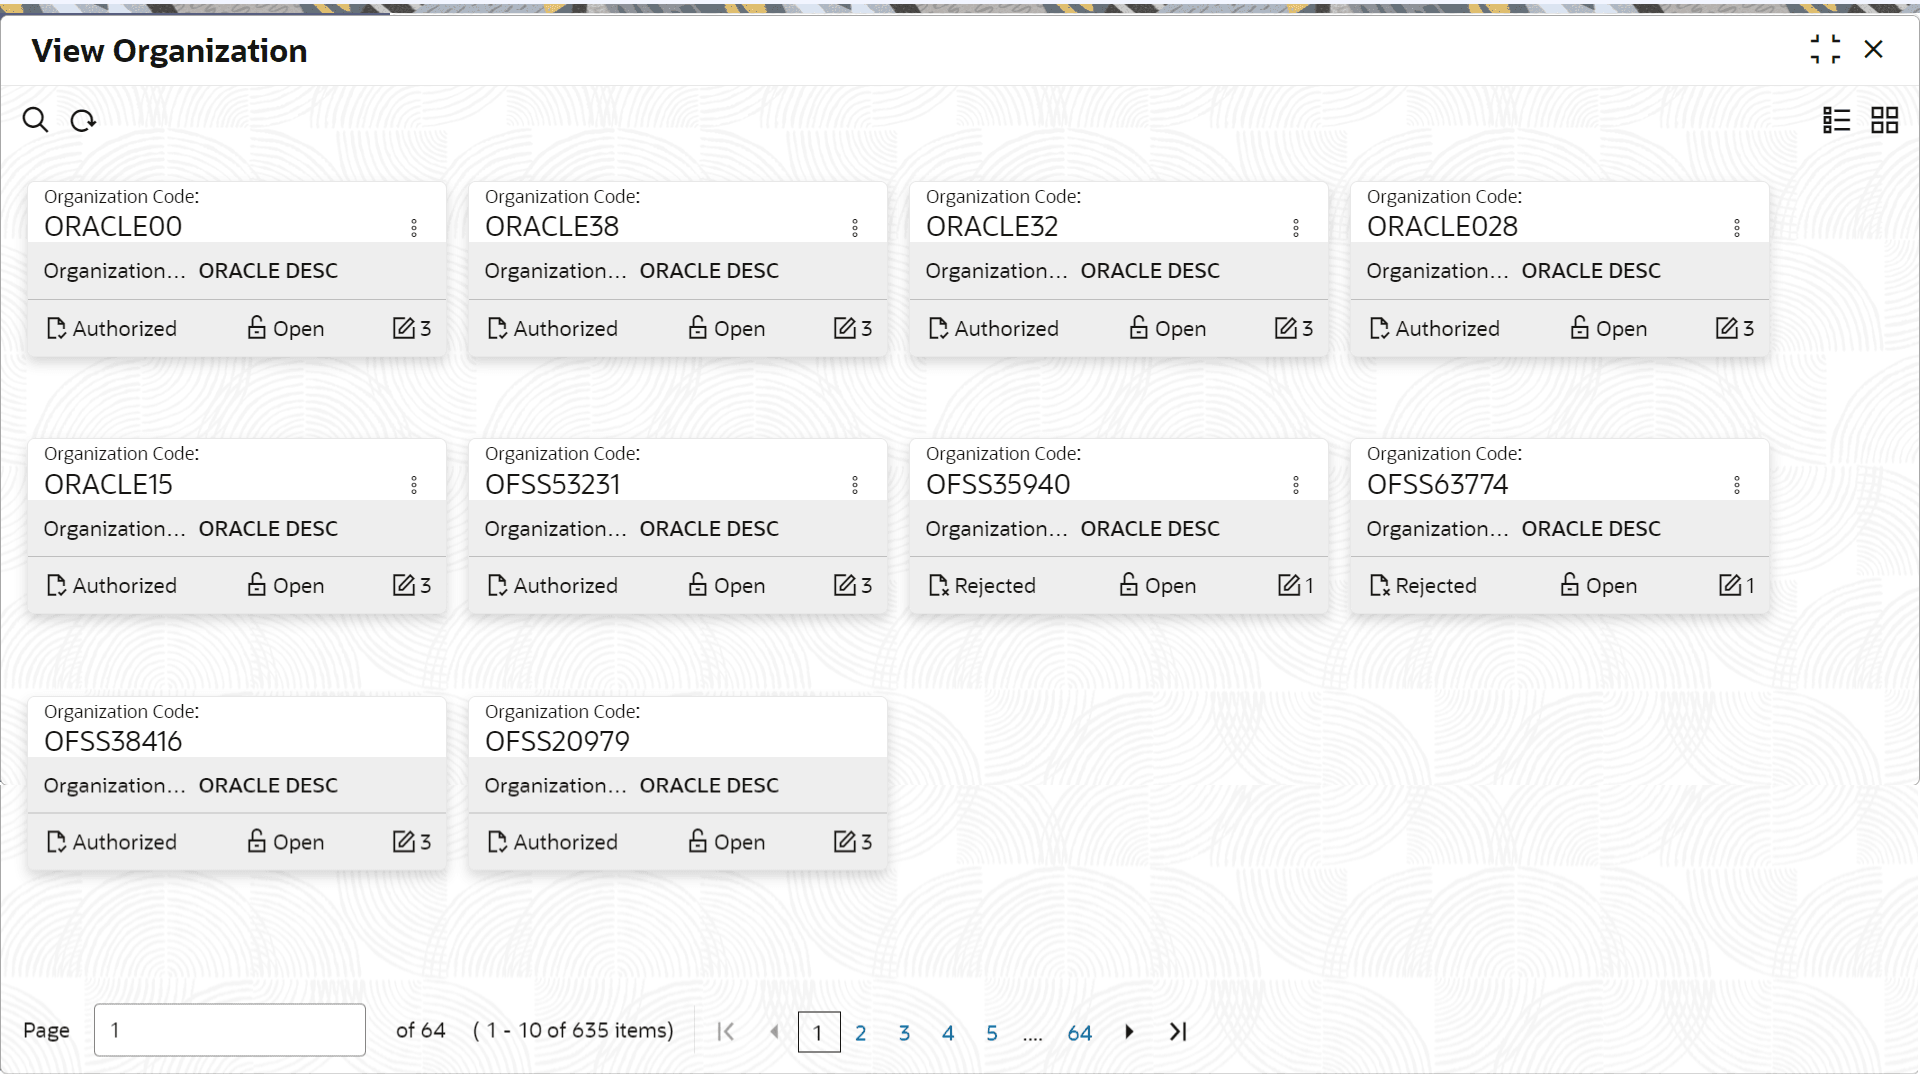Click modification count icon on OFSS20979 card
The height and width of the screenshot is (1075, 1920).
(x=844, y=841)
